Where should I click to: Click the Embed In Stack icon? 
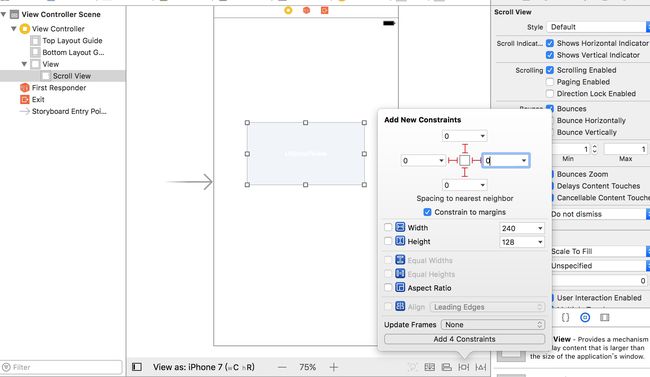[430, 367]
